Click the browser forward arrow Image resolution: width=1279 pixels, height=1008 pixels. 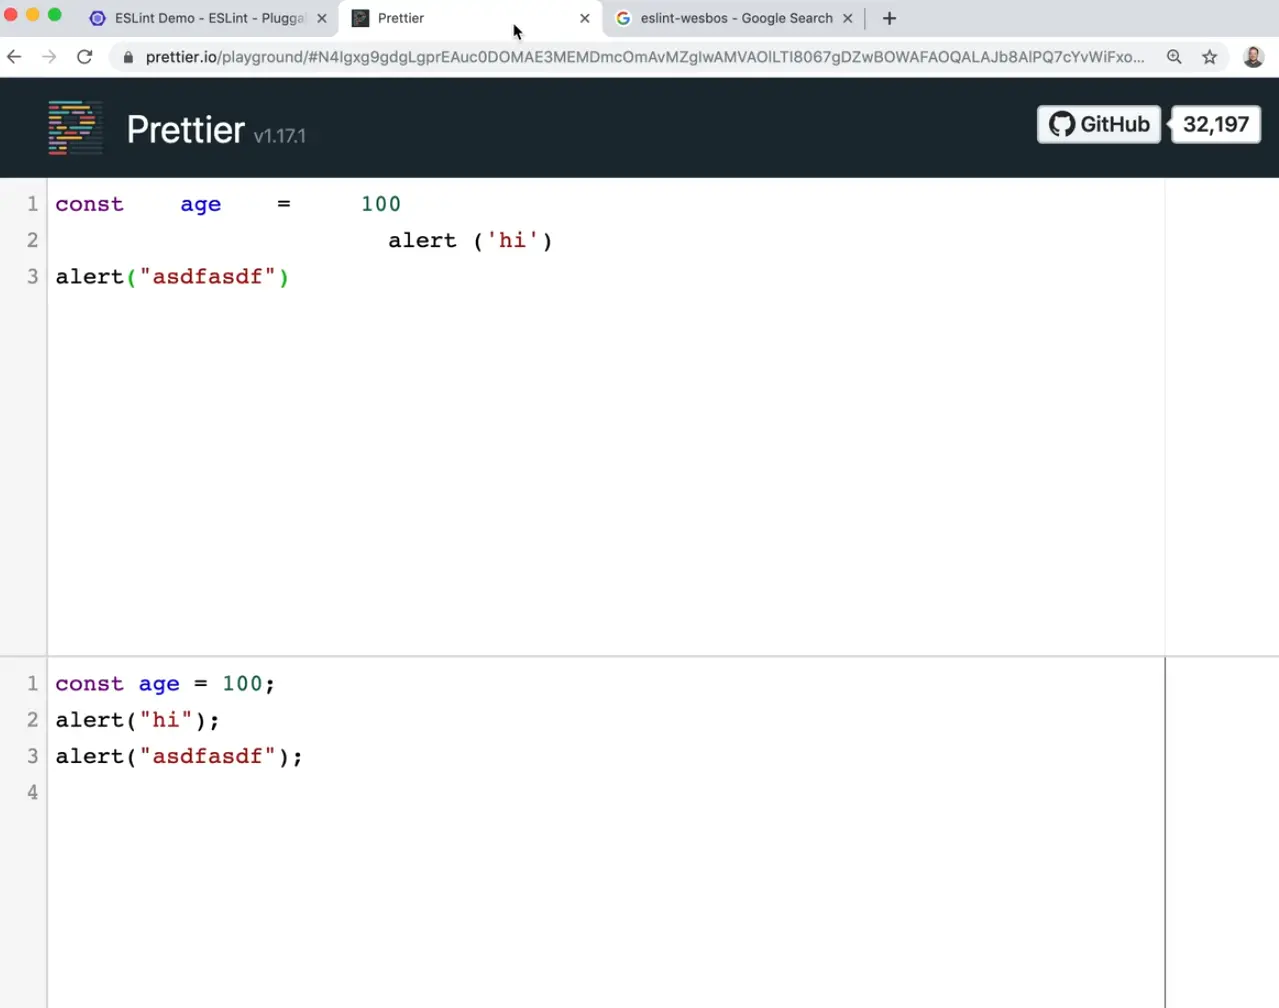click(49, 57)
